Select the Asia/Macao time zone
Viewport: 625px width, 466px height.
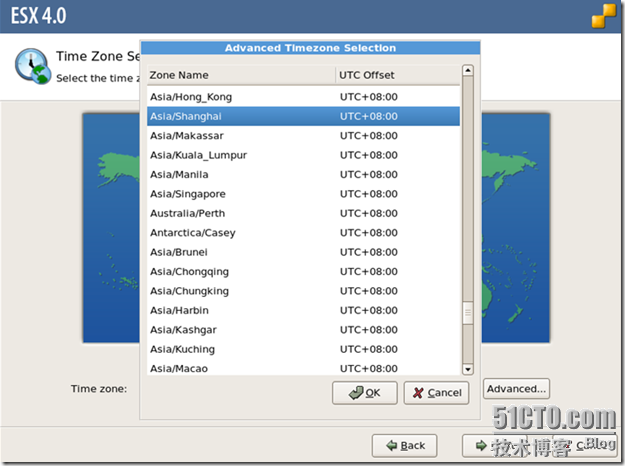303,368
